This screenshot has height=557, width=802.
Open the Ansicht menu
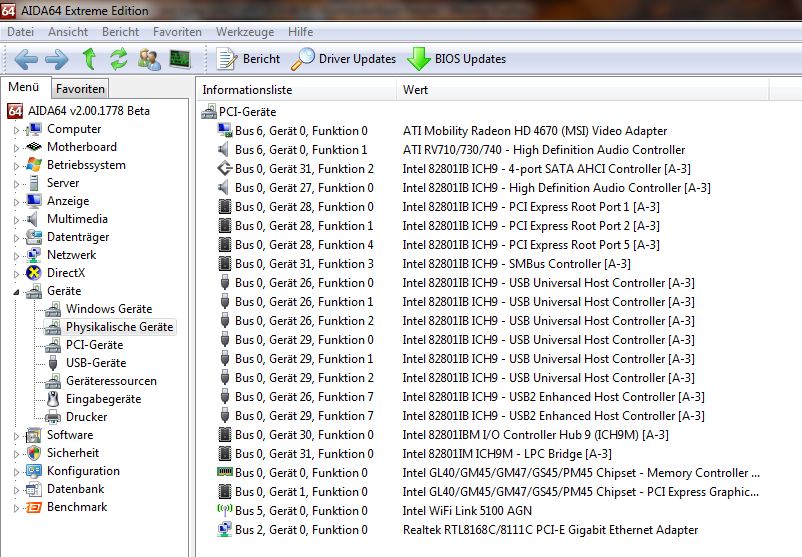pyautogui.click(x=68, y=32)
